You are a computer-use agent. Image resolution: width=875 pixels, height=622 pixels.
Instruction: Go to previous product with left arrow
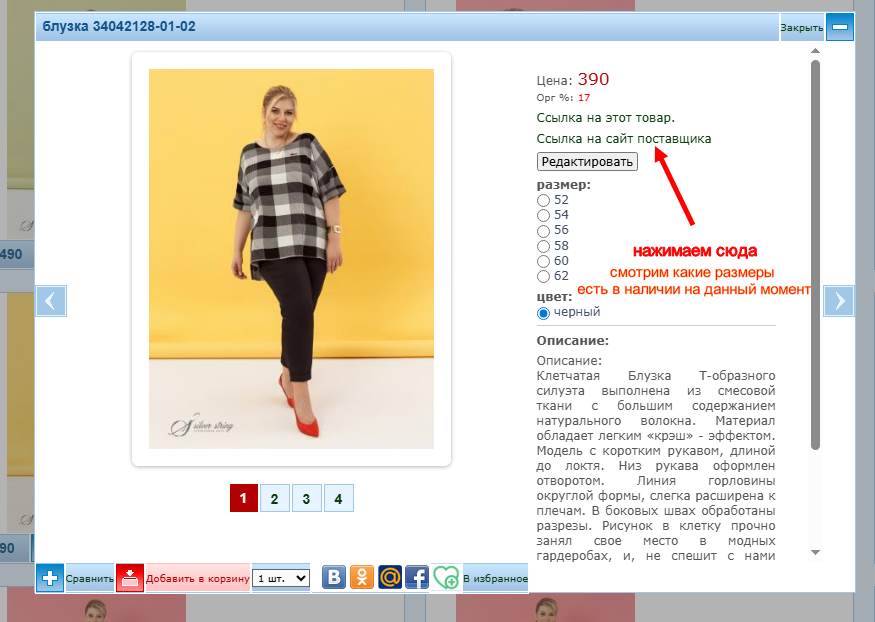click(x=51, y=301)
